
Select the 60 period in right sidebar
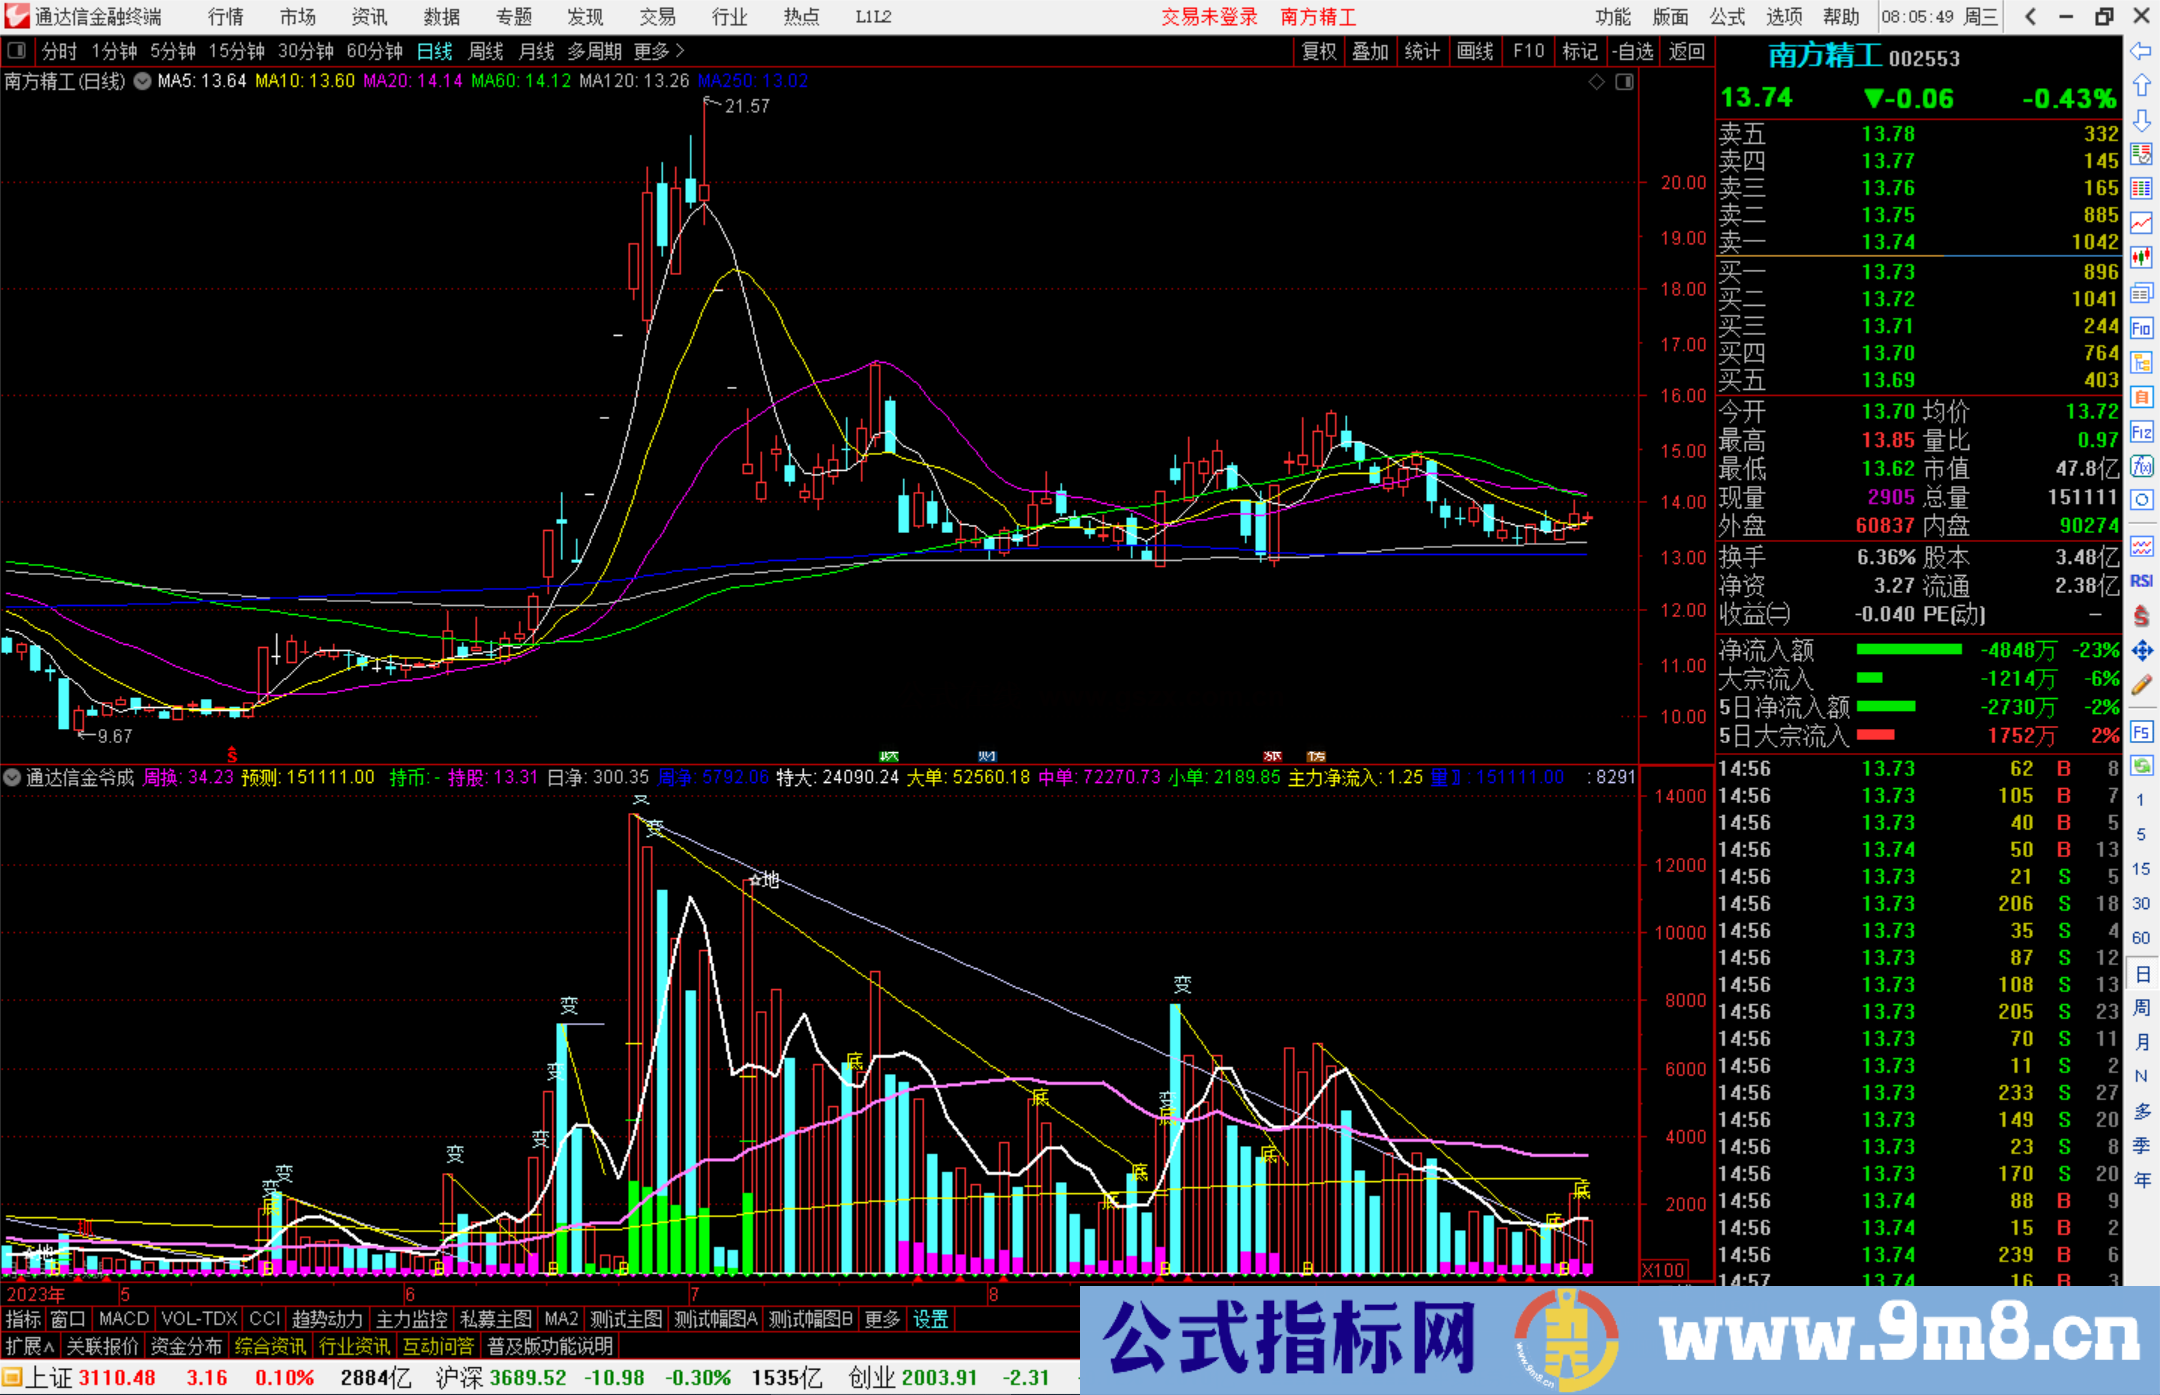[2140, 938]
